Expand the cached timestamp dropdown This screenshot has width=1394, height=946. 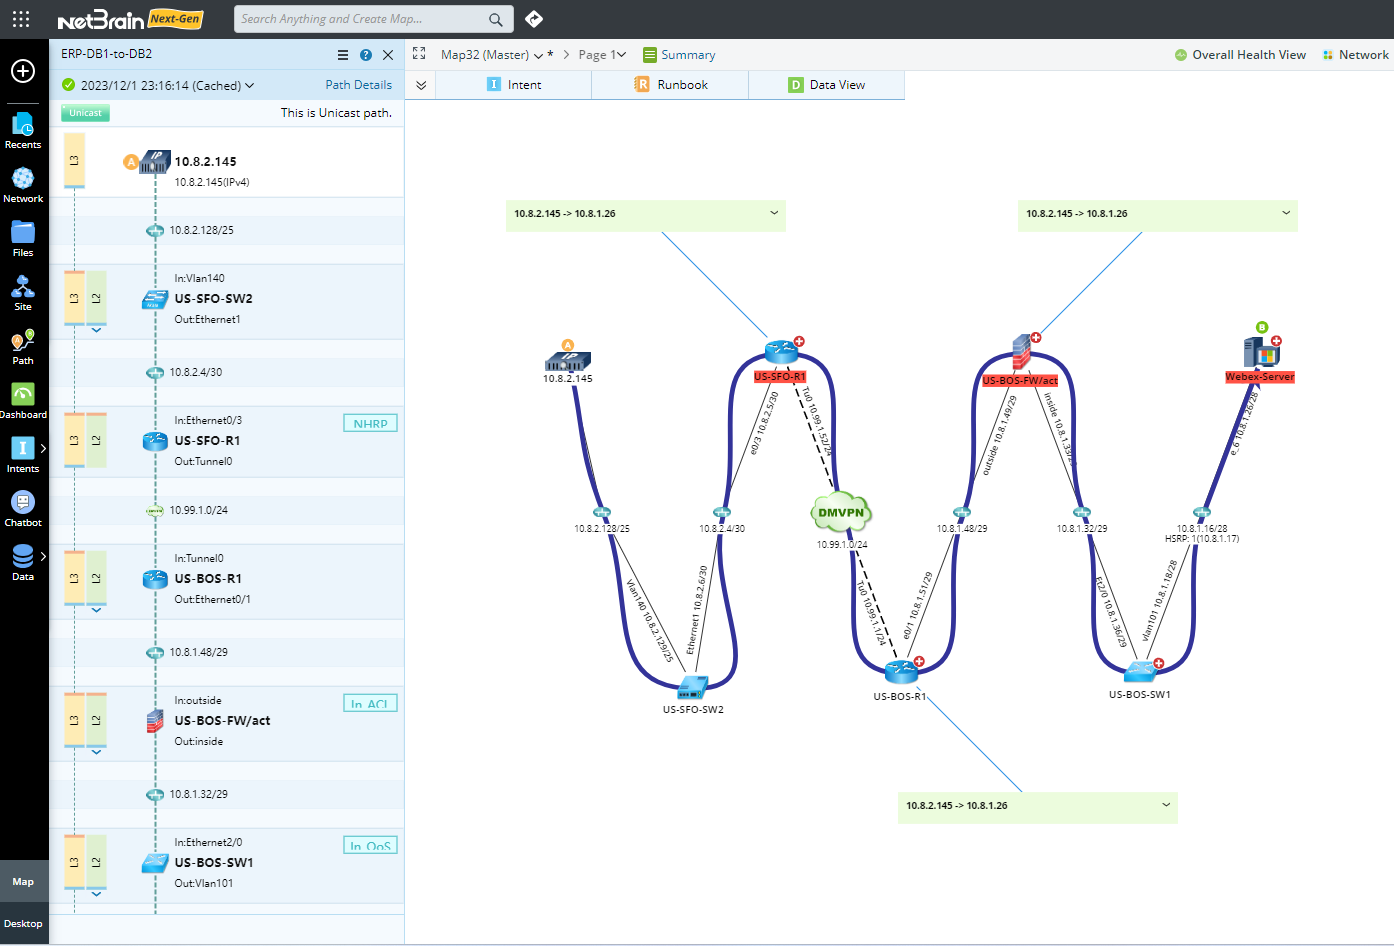click(249, 86)
